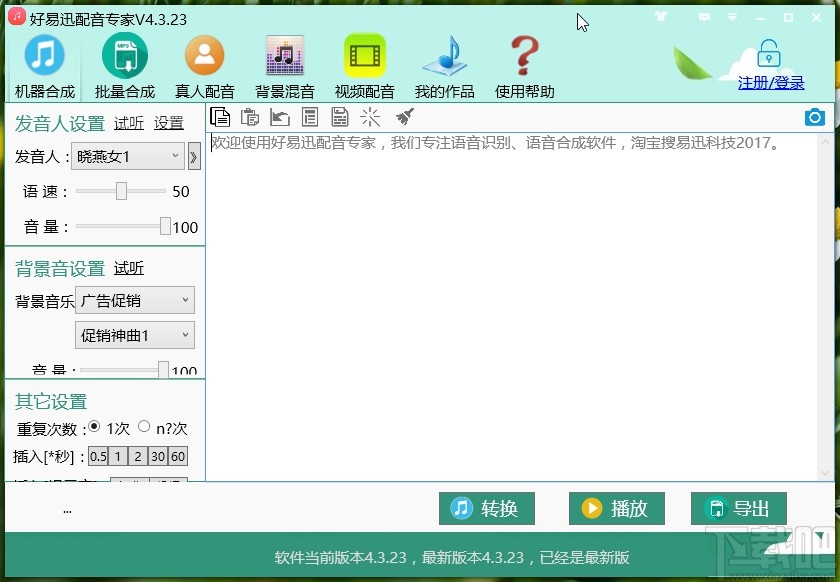Image resolution: width=840 pixels, height=582 pixels.
Task: Select the n?次 repeat radio button
Action: coord(144,427)
